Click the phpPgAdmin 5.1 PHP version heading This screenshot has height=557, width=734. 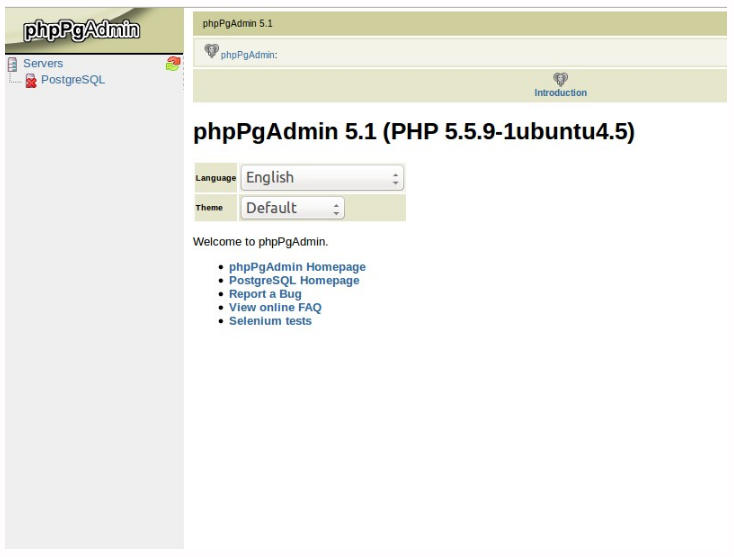pyautogui.click(x=414, y=132)
